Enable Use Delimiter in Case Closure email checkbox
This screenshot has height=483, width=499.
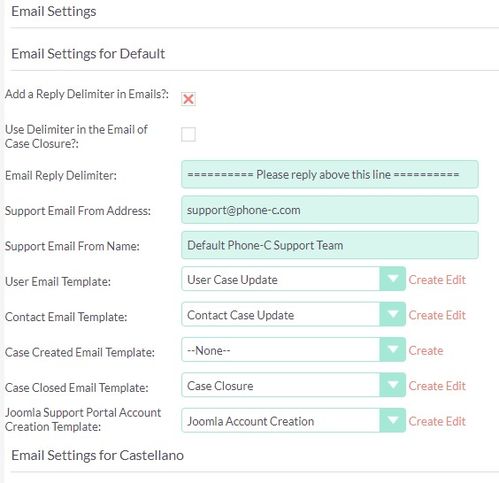tap(188, 134)
